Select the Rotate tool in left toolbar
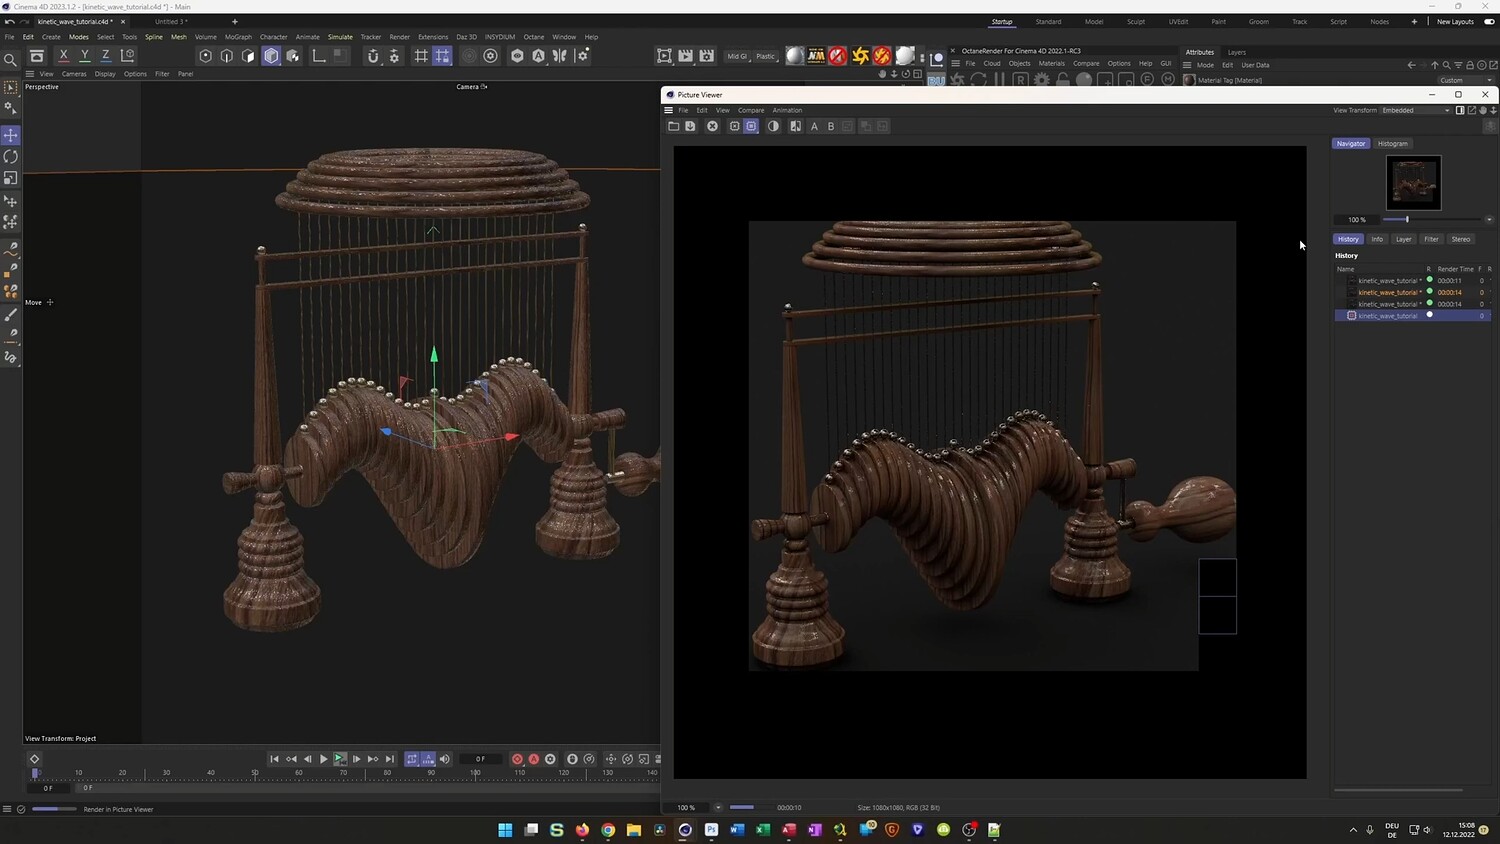Screen dimensions: 1500x844 click(x=11, y=157)
